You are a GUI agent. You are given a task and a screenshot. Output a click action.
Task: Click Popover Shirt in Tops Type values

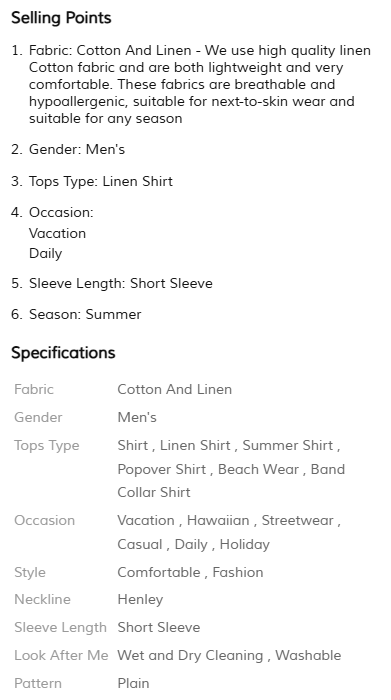pyautogui.click(x=162, y=470)
